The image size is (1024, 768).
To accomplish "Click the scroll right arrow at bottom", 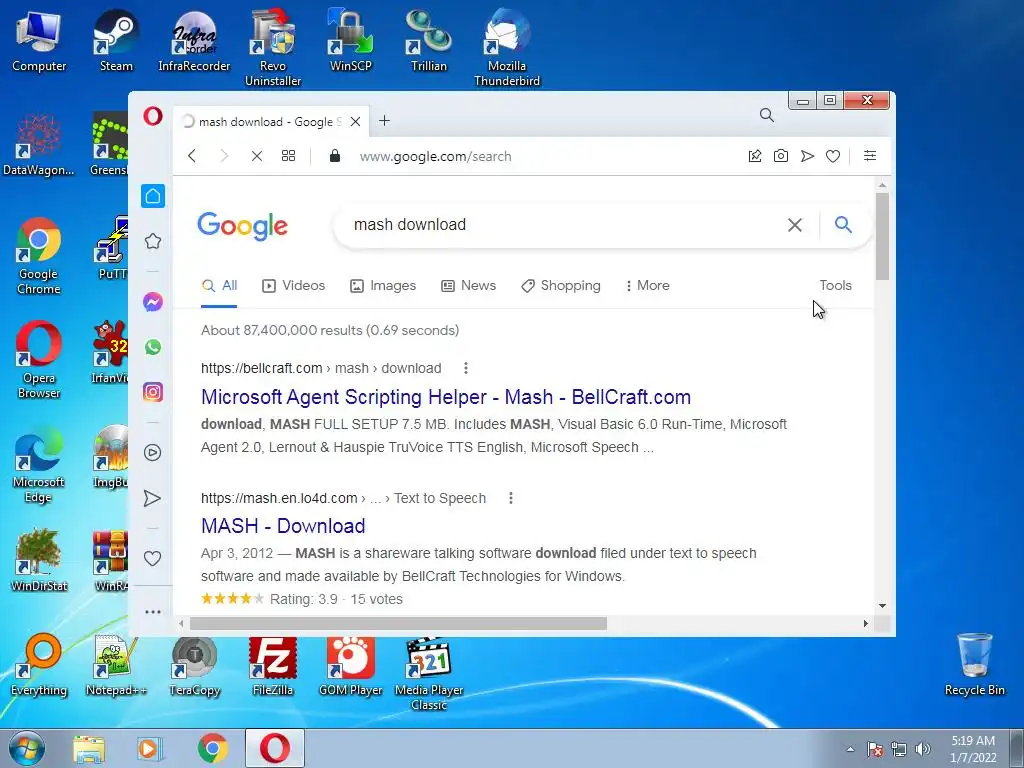I will click(866, 624).
